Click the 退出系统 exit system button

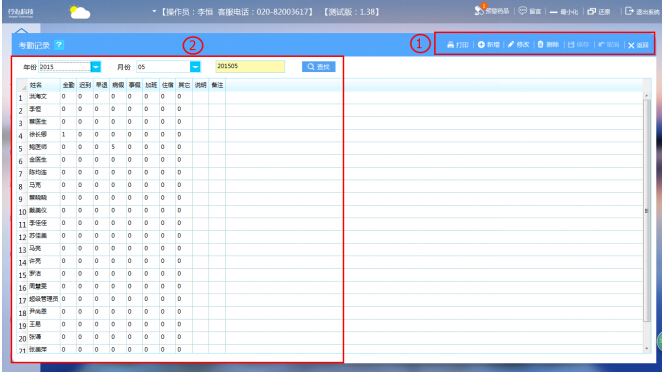(x=642, y=11)
